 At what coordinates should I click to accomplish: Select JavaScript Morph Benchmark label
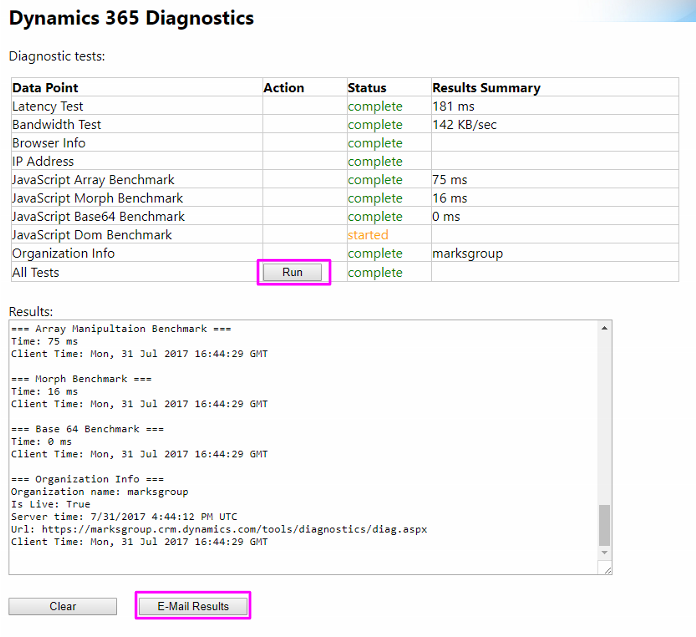(98, 198)
